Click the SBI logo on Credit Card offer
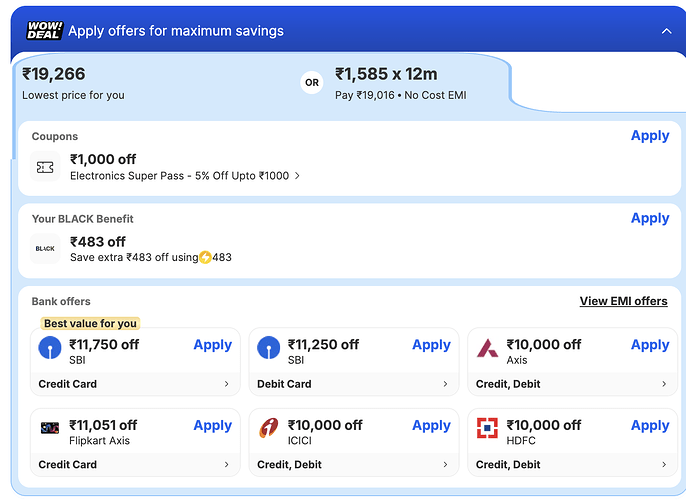686x500 pixels. click(49, 348)
